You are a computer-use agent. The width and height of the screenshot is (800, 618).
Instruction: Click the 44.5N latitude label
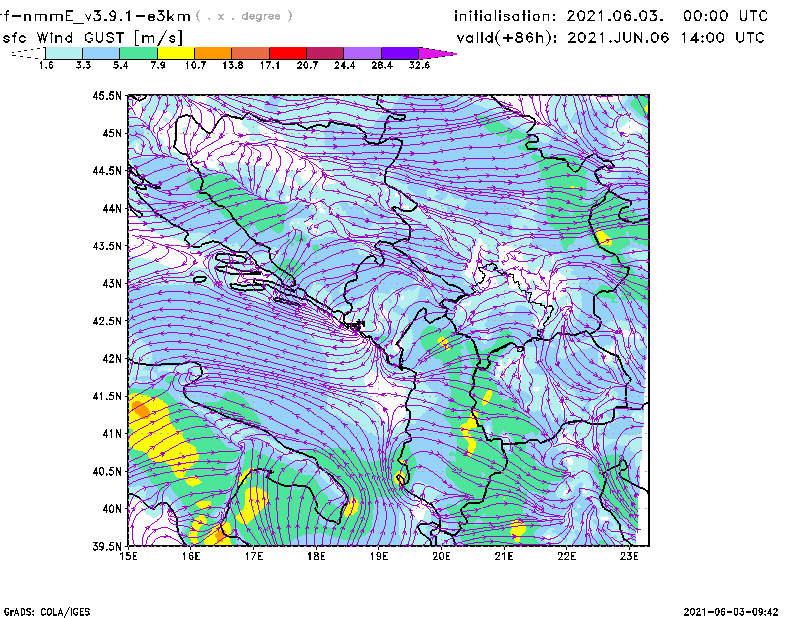(107, 171)
